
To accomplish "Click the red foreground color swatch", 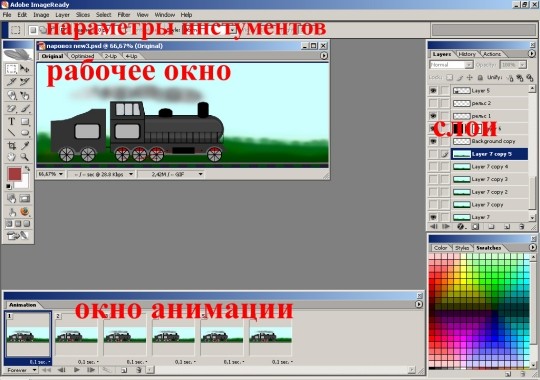I will tap(14, 174).
